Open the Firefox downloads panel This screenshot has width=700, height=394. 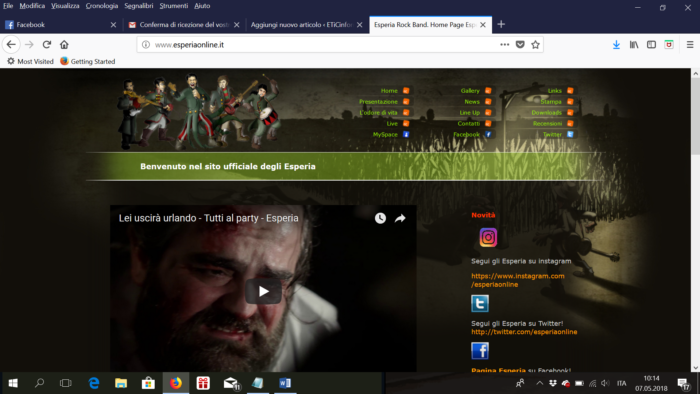point(616,45)
